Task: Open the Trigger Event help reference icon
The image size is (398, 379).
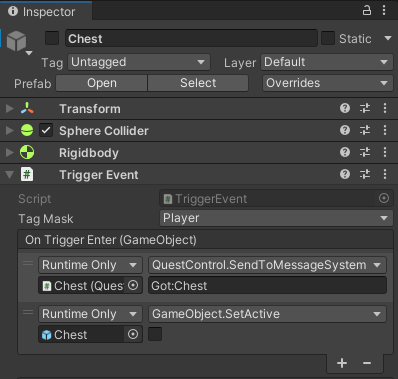Action: click(x=345, y=174)
